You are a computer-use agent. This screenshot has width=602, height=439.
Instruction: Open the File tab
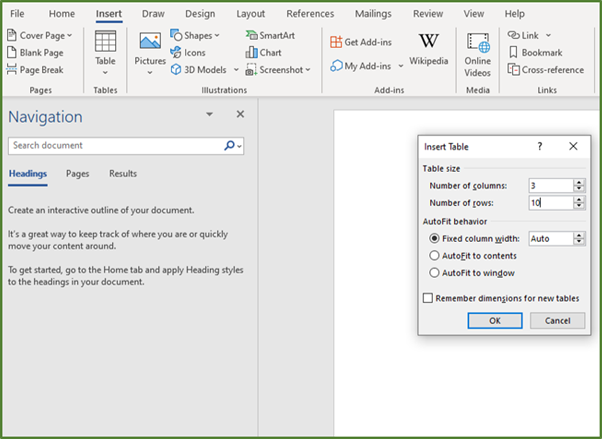tap(17, 14)
